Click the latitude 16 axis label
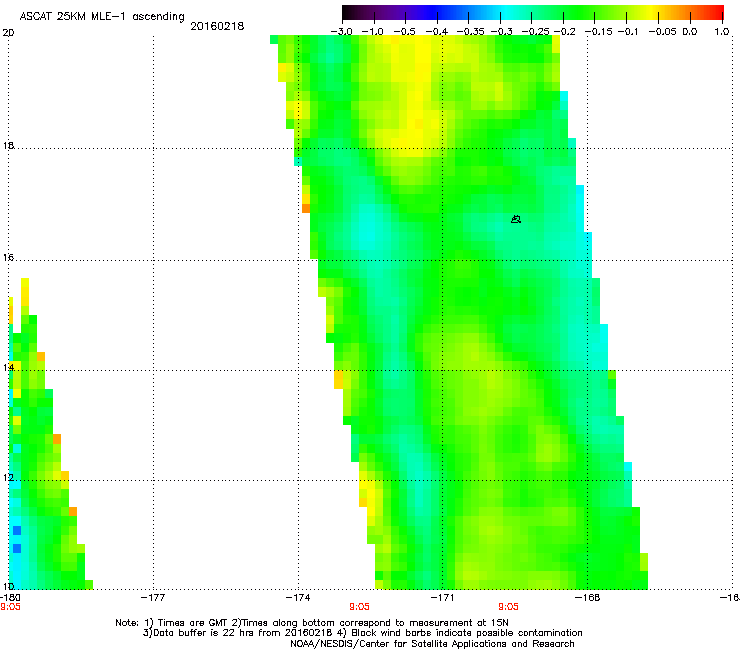The width and height of the screenshot is (740, 650). click(8, 257)
